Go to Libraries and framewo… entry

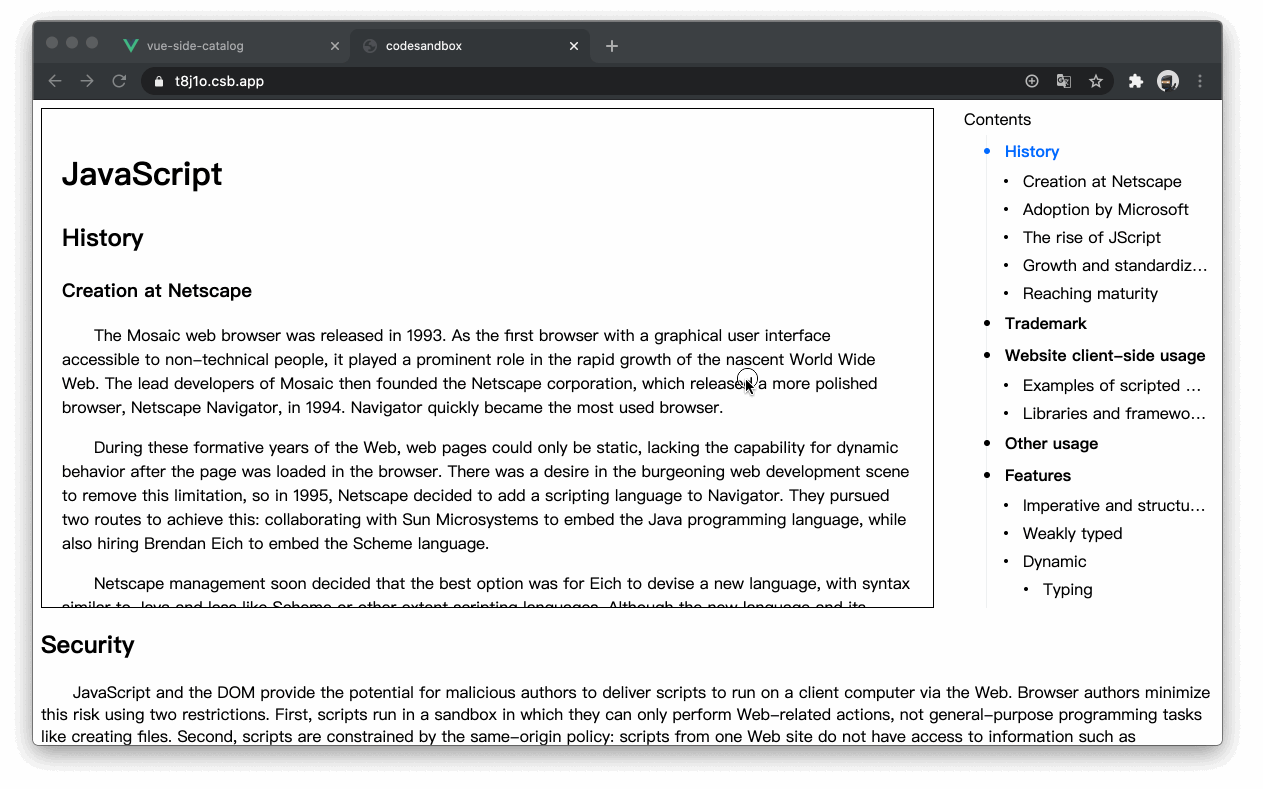point(1114,413)
